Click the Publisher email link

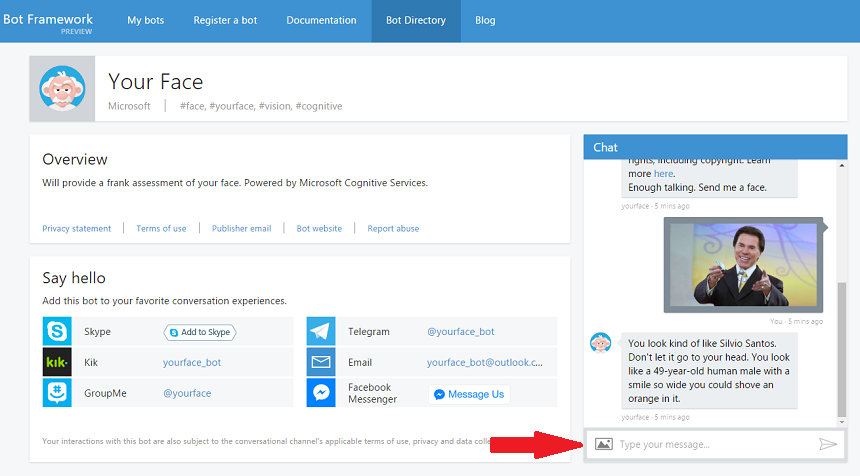pyautogui.click(x=241, y=229)
